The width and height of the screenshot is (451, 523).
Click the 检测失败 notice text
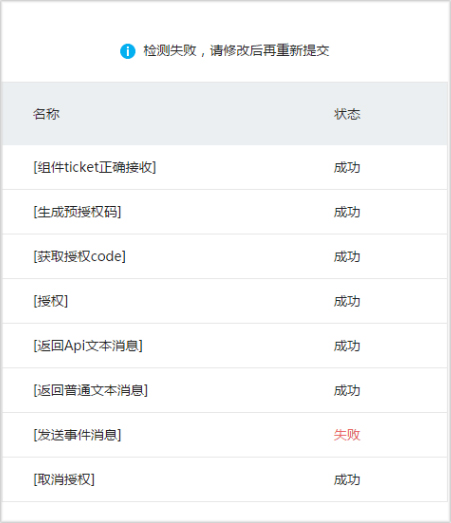[236, 51]
